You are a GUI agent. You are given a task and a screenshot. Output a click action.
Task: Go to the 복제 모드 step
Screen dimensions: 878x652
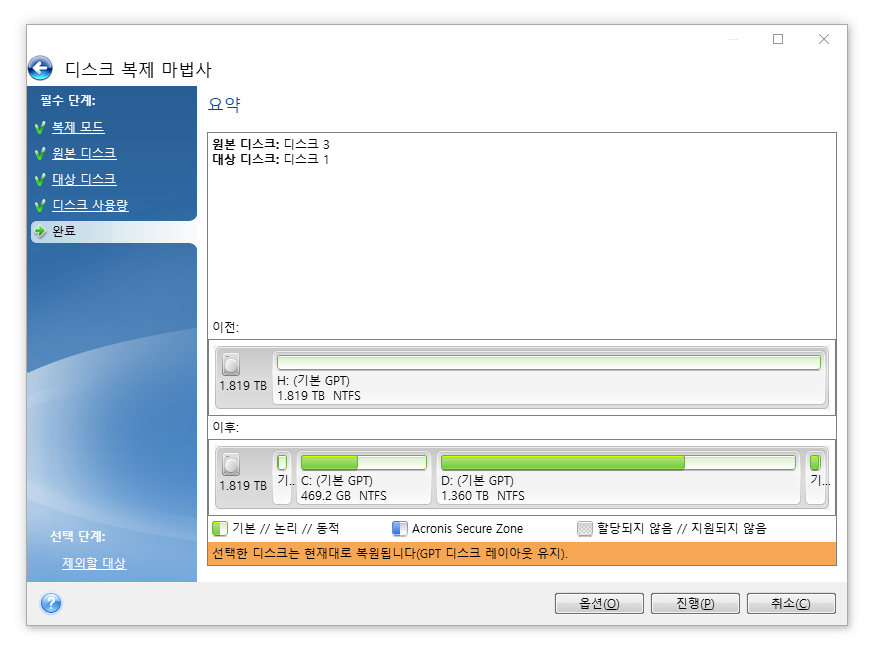pyautogui.click(x=78, y=127)
